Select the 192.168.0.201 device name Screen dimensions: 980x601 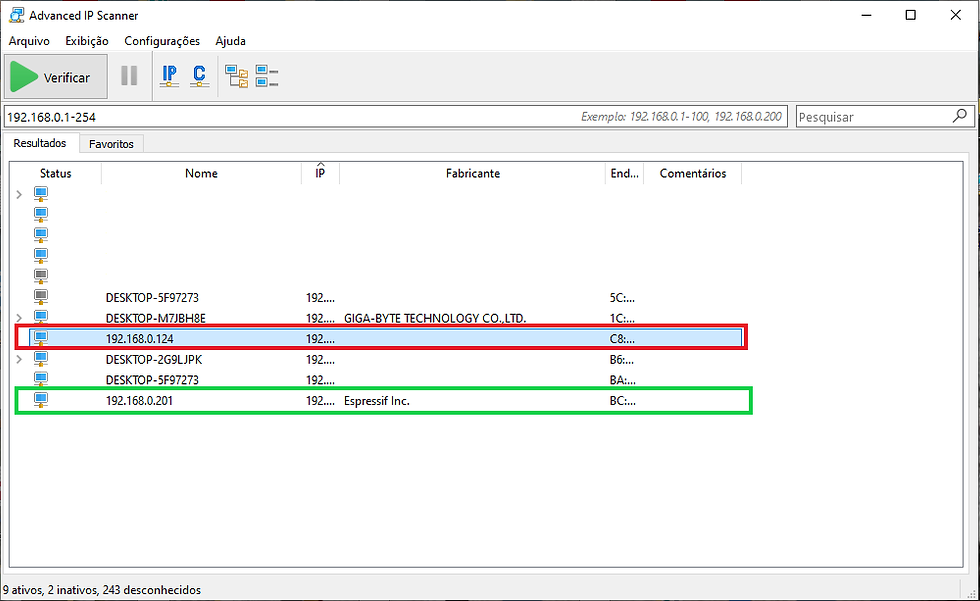point(139,400)
